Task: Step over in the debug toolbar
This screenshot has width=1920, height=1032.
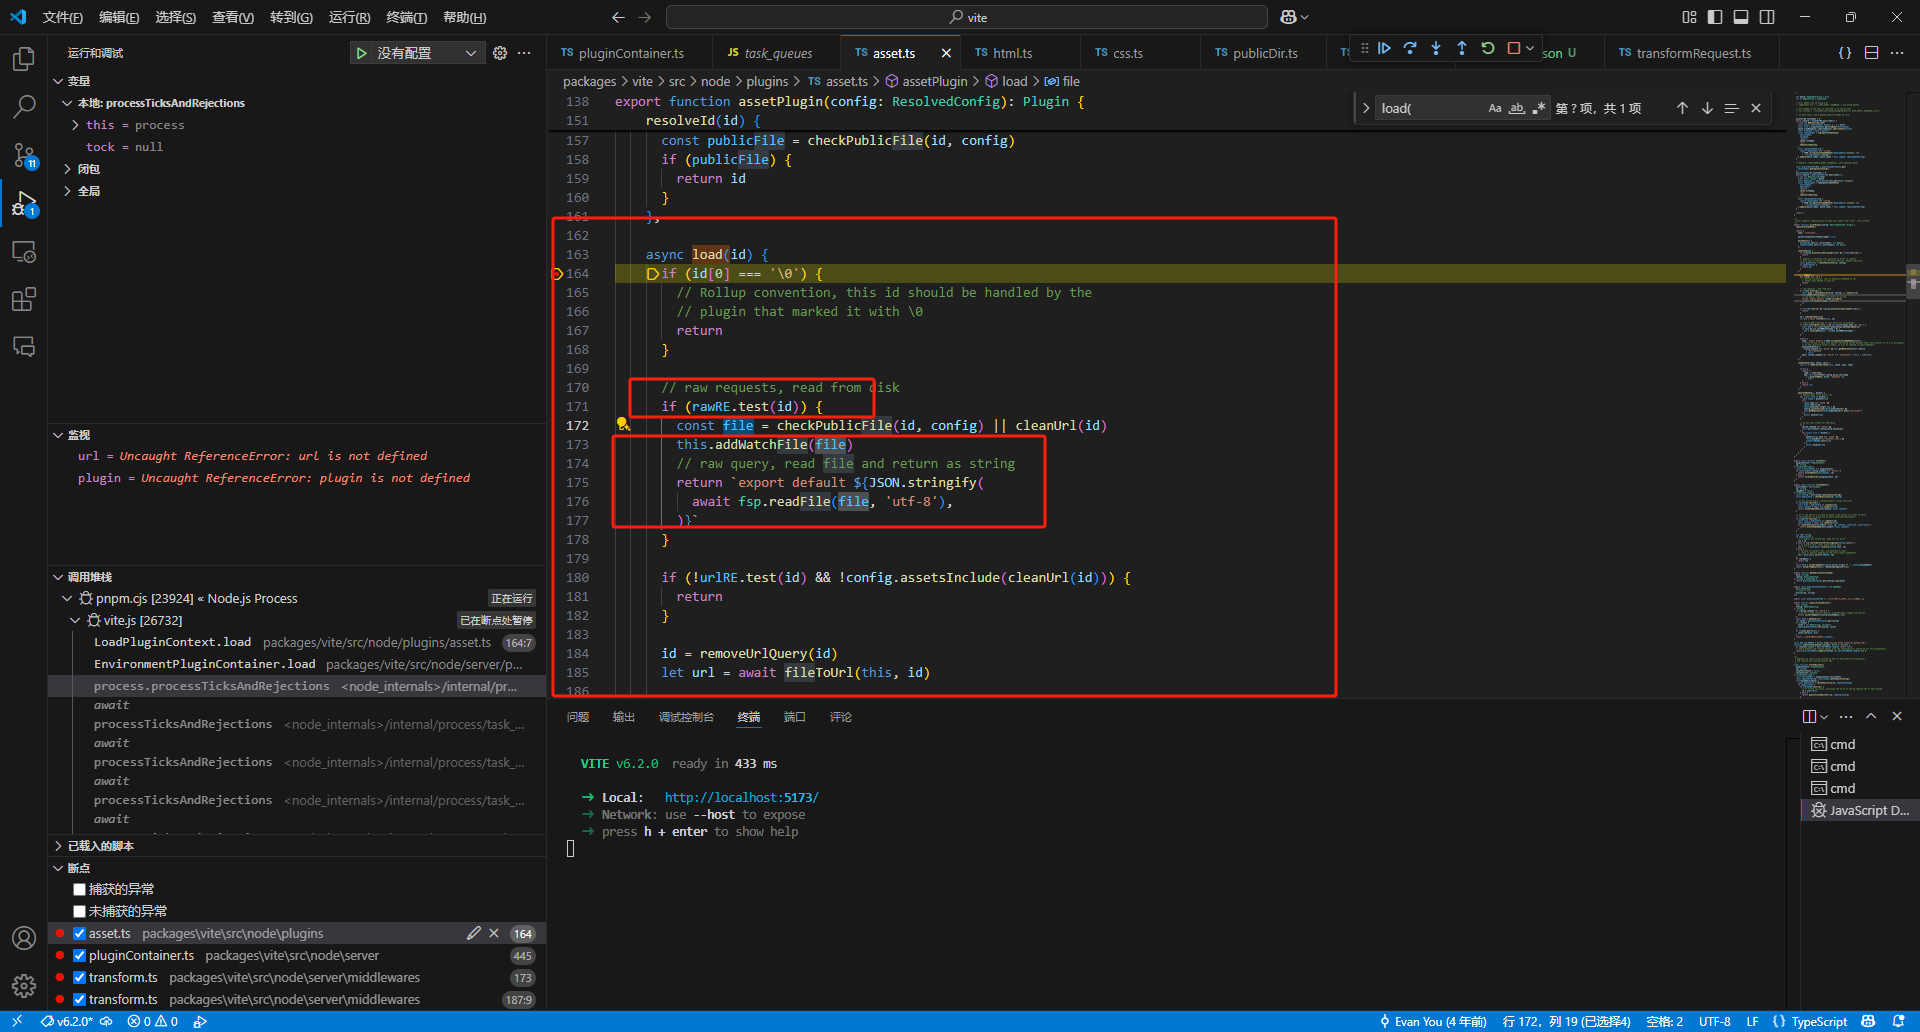Action: coord(1410,48)
